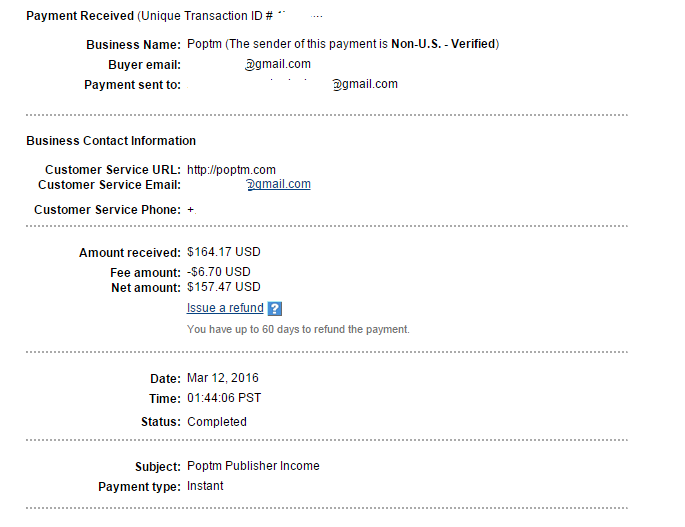Click the -$6.70 USD fee amount

tap(219, 272)
